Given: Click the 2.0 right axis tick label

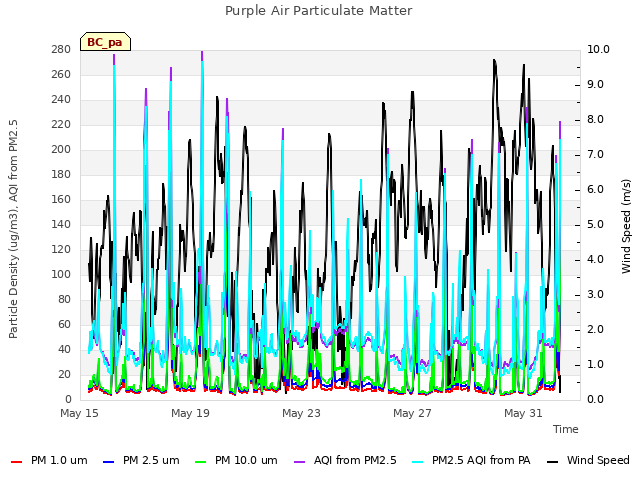Looking at the screenshot, I should point(595,329).
